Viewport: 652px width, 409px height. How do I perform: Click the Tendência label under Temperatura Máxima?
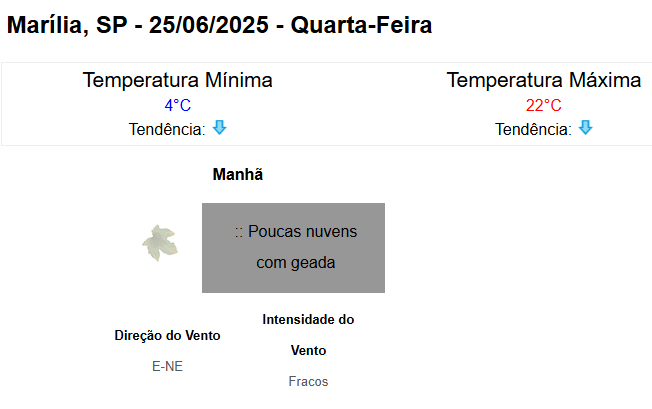(533, 129)
